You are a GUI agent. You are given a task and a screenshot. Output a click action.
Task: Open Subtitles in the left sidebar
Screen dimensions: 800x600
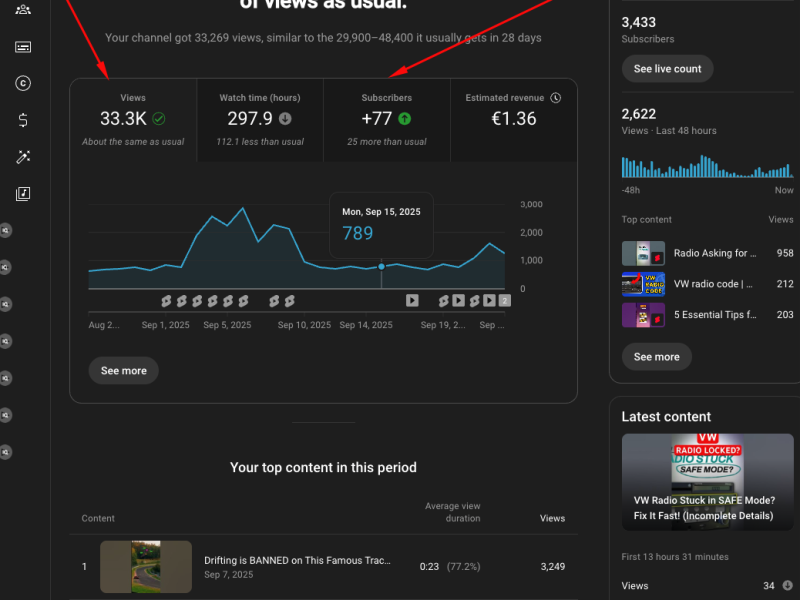[x=23, y=47]
